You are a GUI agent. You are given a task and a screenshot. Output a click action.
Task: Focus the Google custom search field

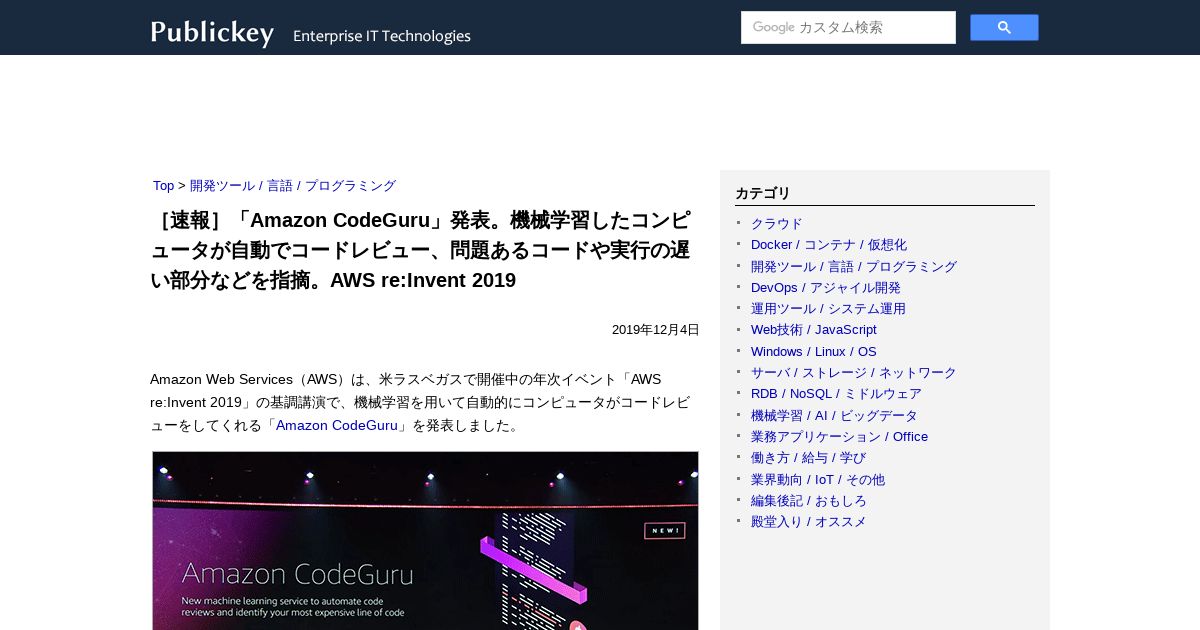point(848,28)
